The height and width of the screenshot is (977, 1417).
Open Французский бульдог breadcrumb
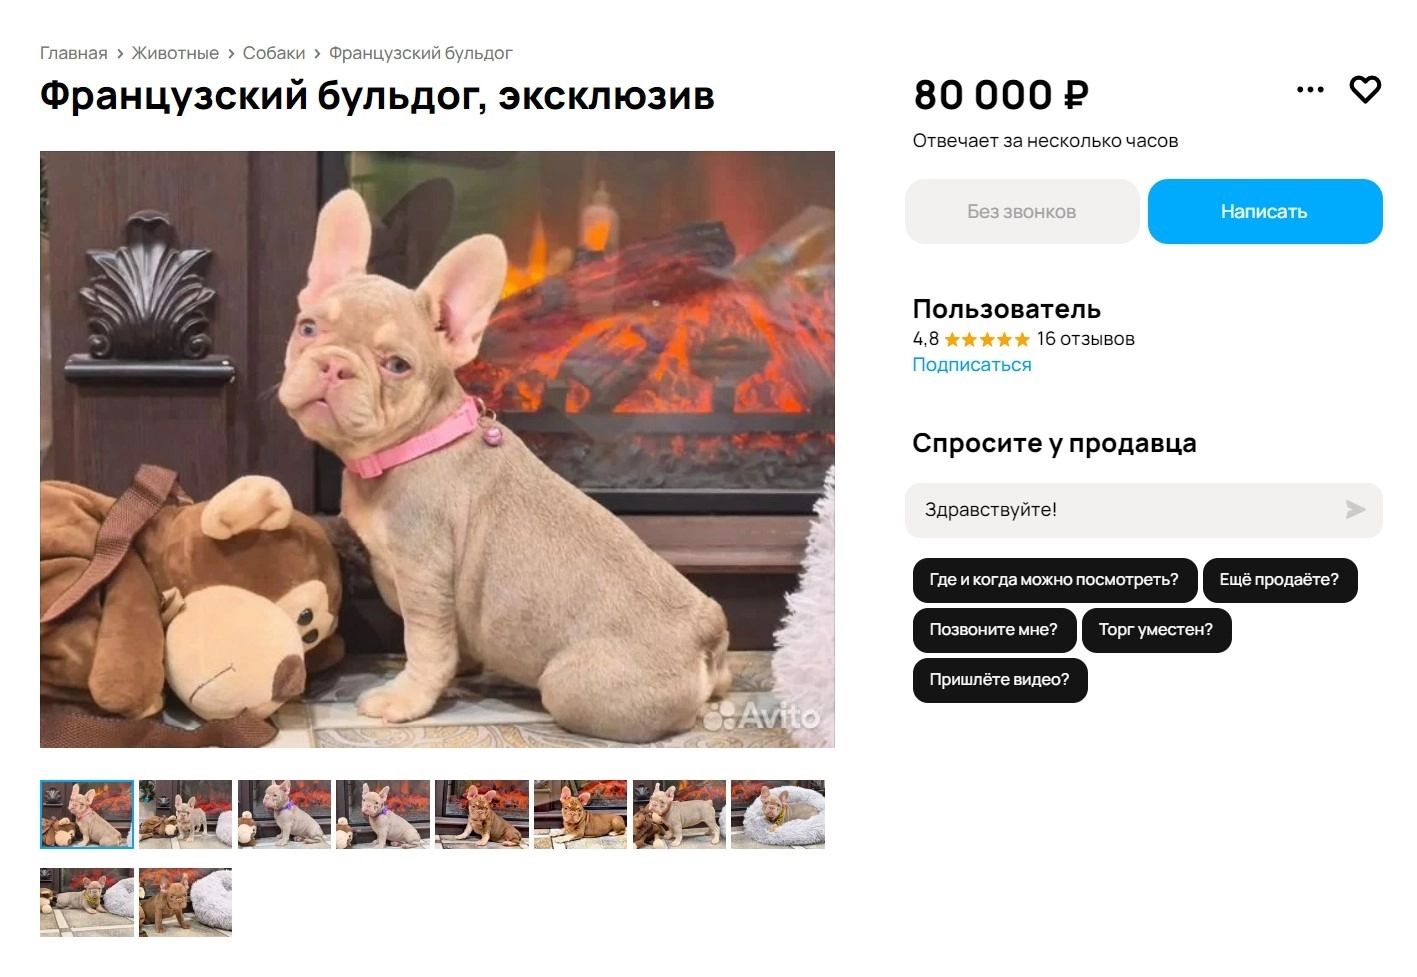pos(421,53)
